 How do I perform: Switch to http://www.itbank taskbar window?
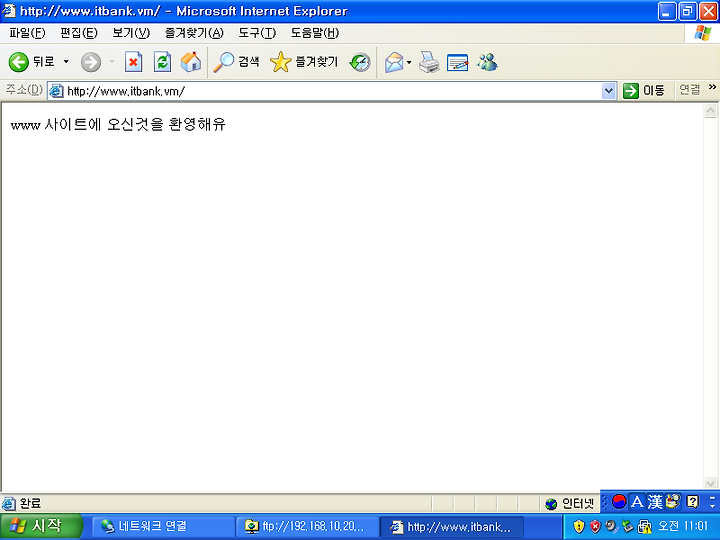452,526
